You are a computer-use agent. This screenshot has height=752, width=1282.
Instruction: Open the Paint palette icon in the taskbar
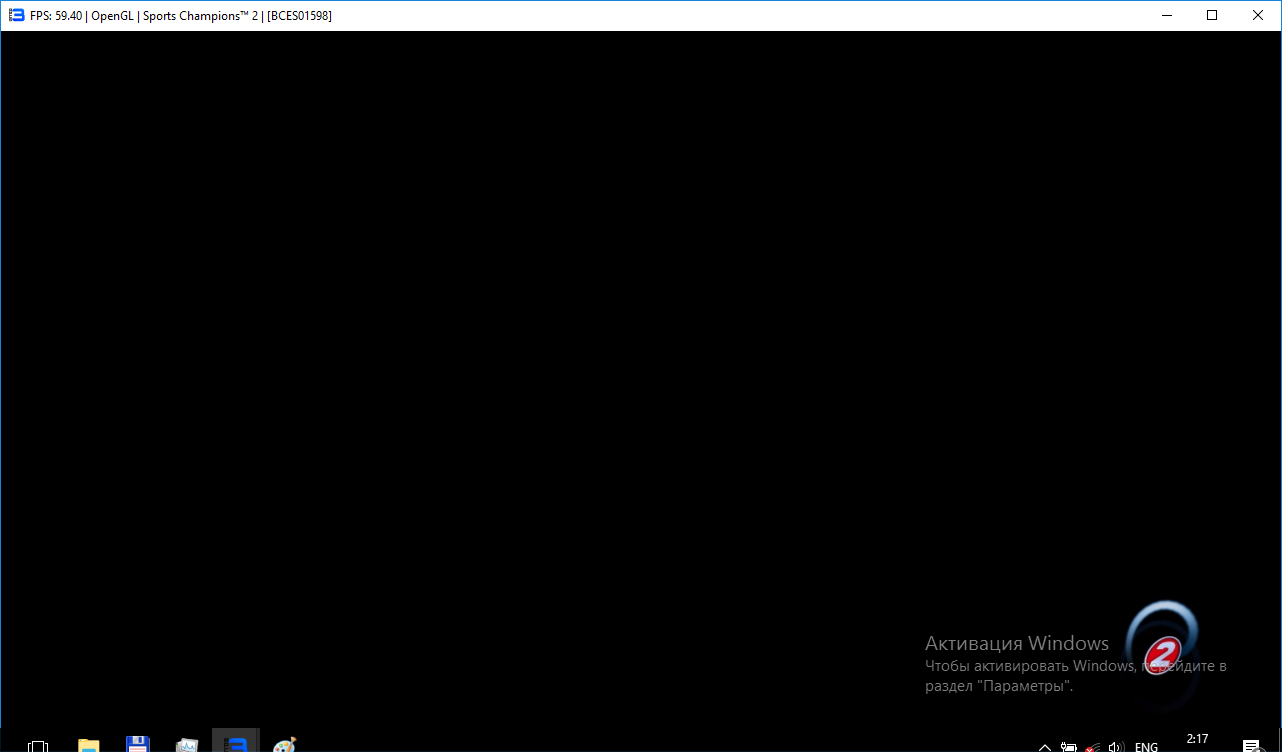[284, 745]
